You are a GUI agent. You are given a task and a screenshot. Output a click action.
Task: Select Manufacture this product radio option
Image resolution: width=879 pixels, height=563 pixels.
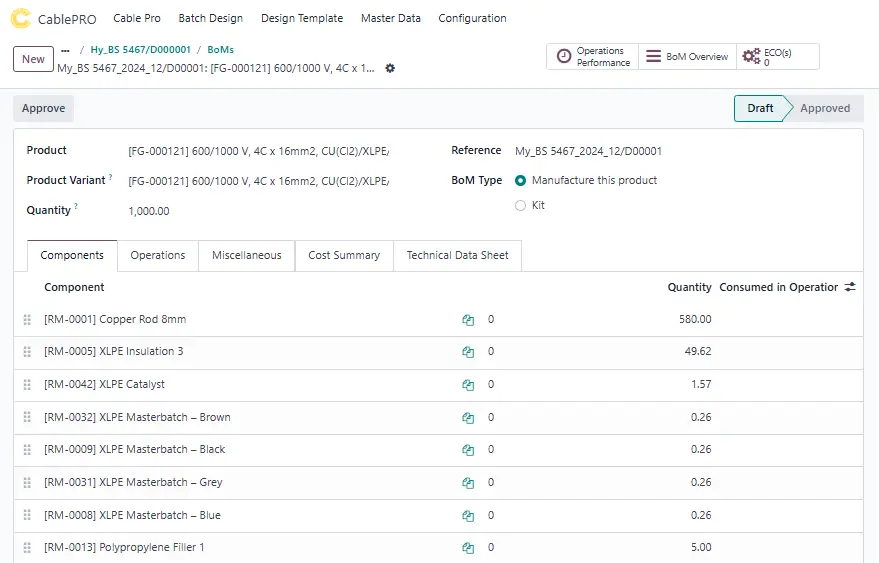coord(520,181)
